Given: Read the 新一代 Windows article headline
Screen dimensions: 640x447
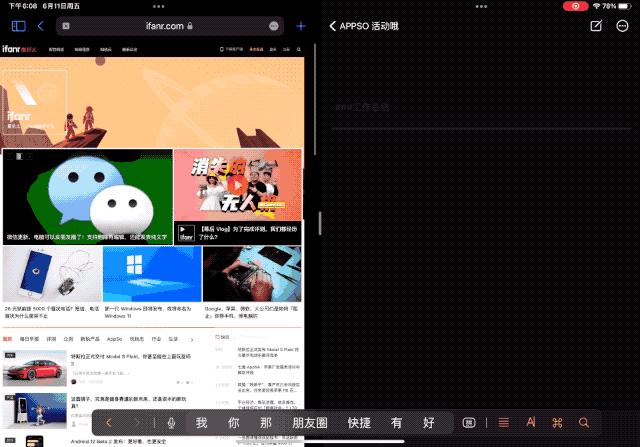Looking at the screenshot, I should point(148,312).
